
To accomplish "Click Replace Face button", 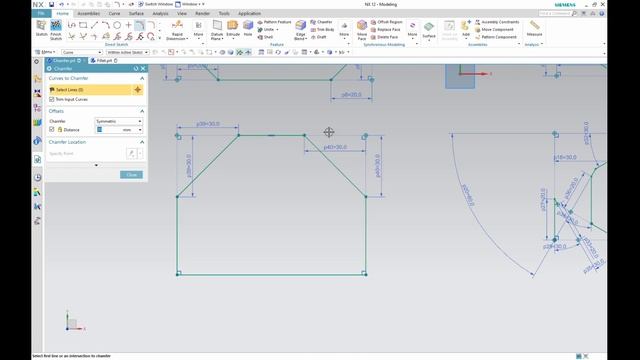I will (385, 29).
